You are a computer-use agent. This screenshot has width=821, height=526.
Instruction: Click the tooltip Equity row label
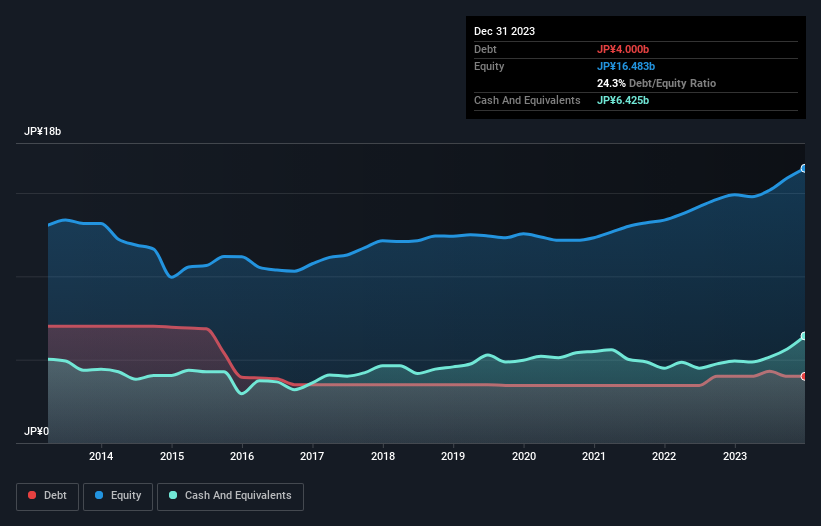[x=489, y=66]
